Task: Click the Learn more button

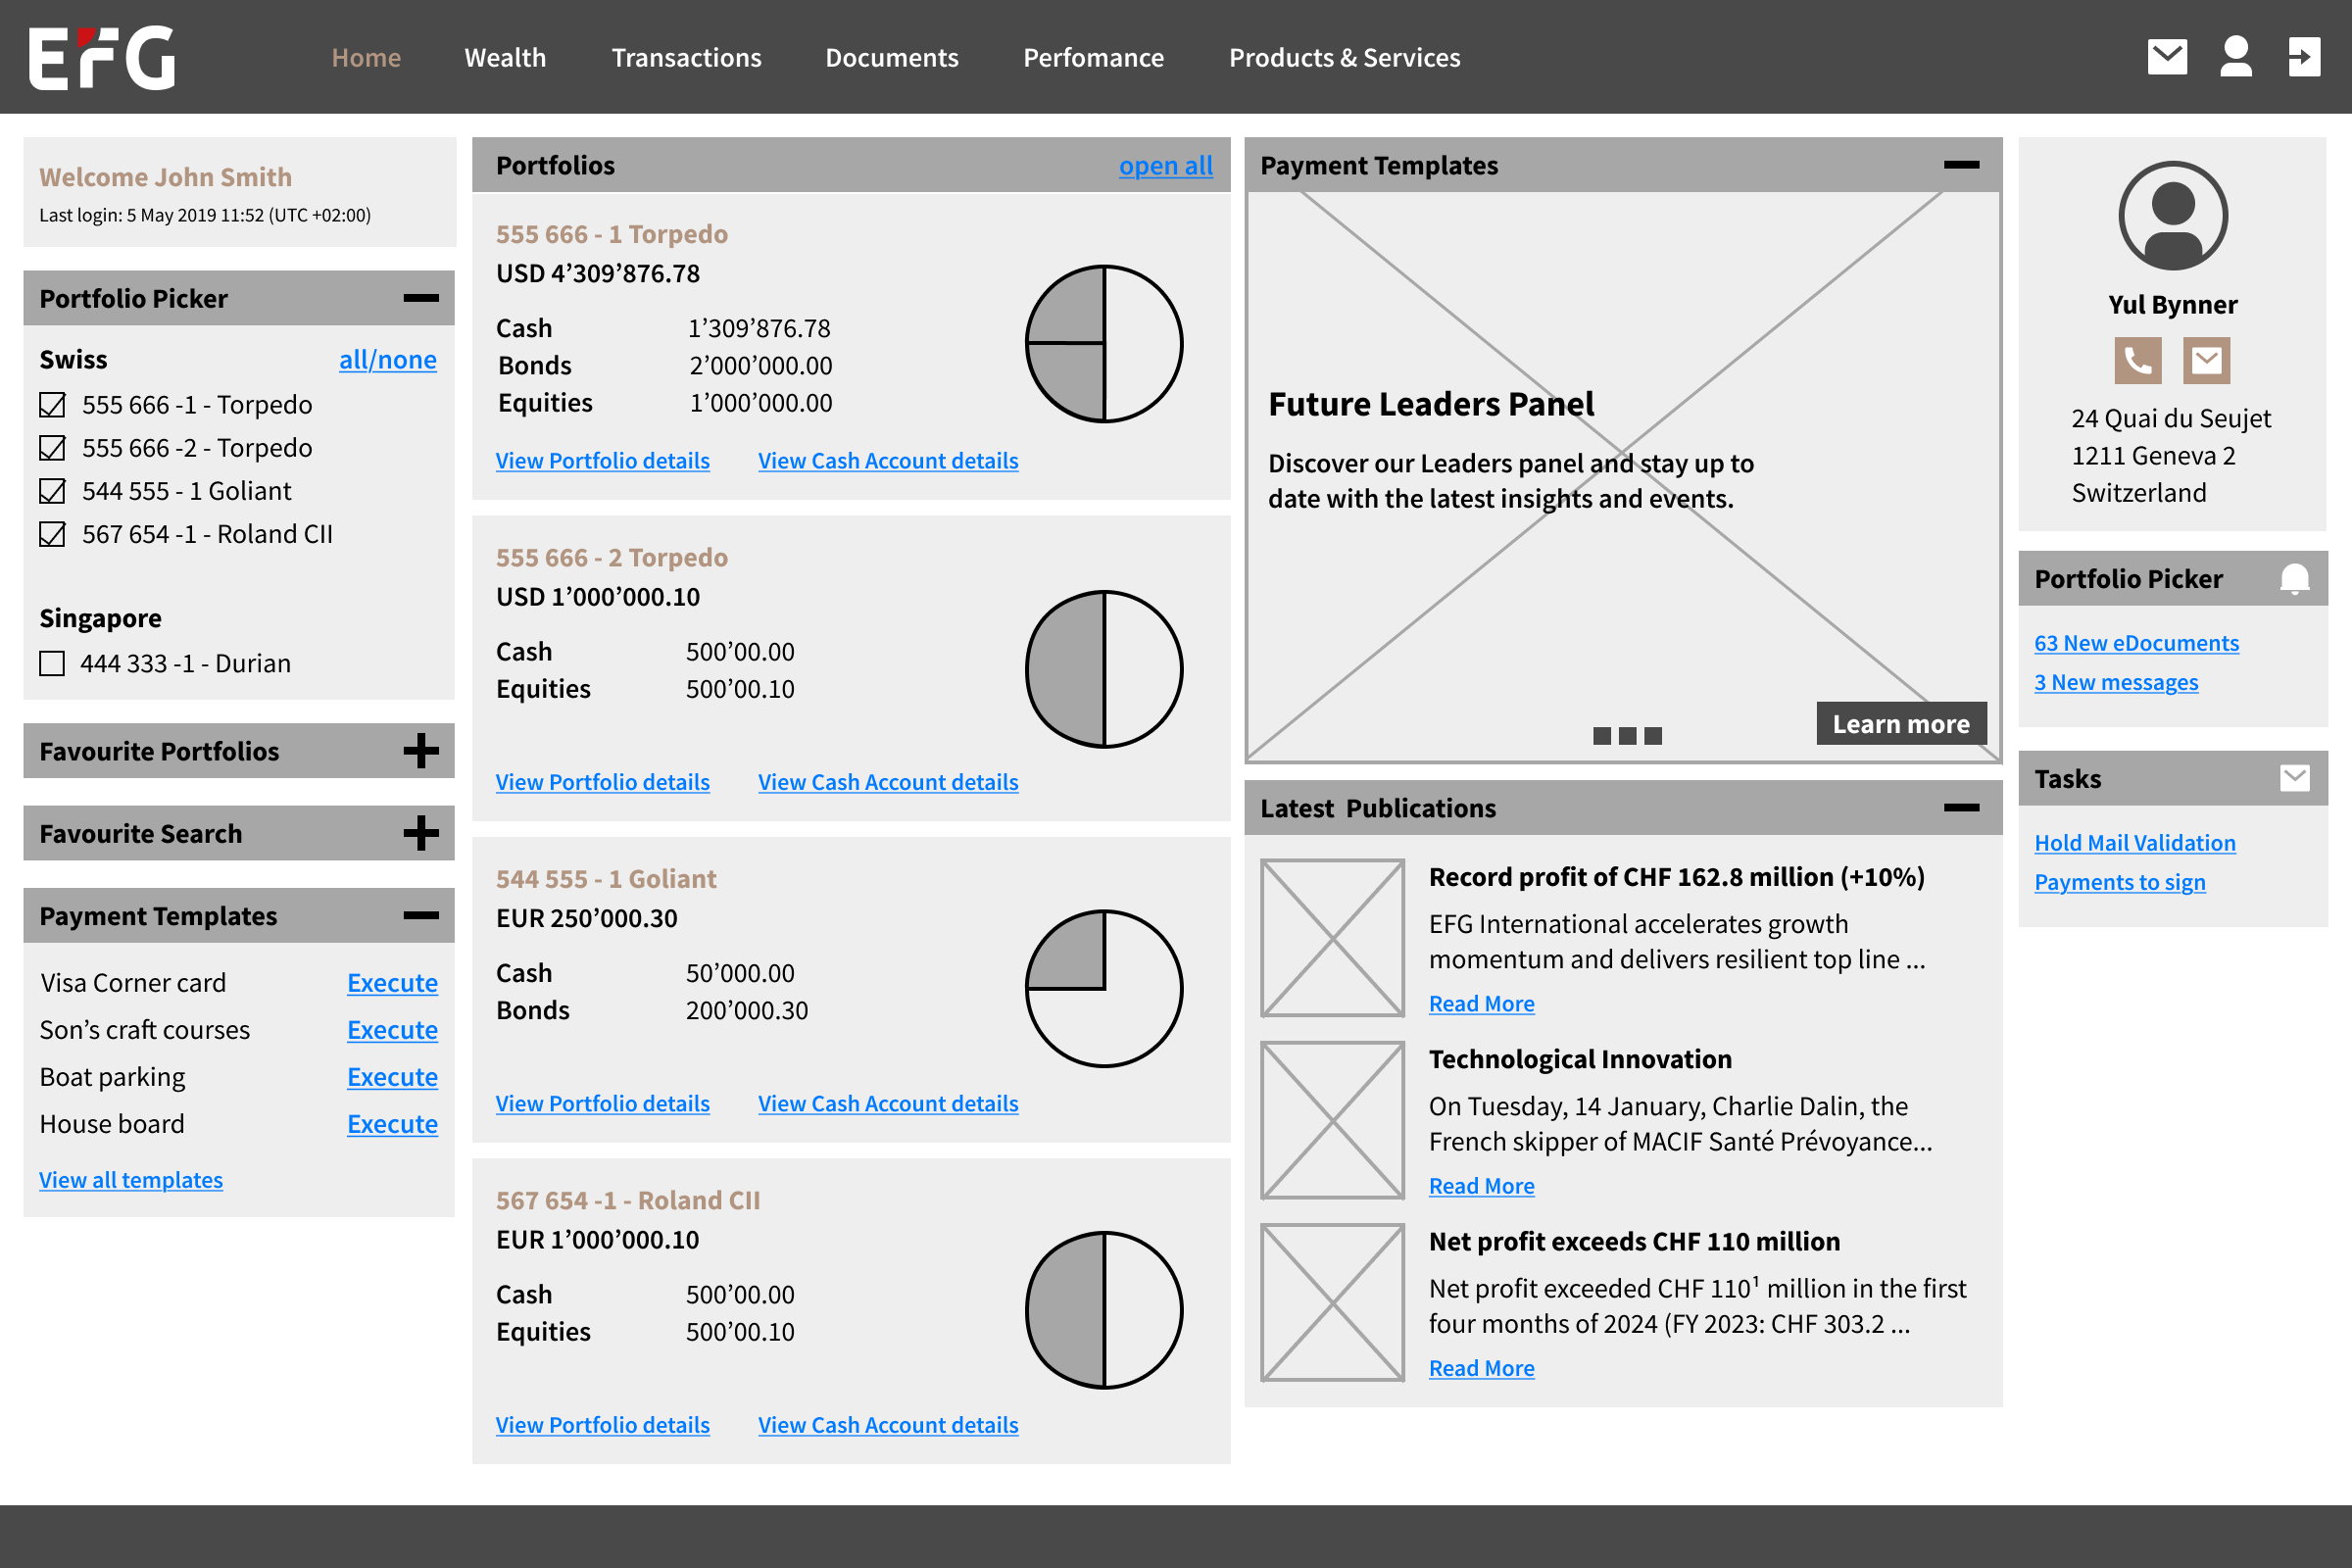Action: click(x=1900, y=724)
